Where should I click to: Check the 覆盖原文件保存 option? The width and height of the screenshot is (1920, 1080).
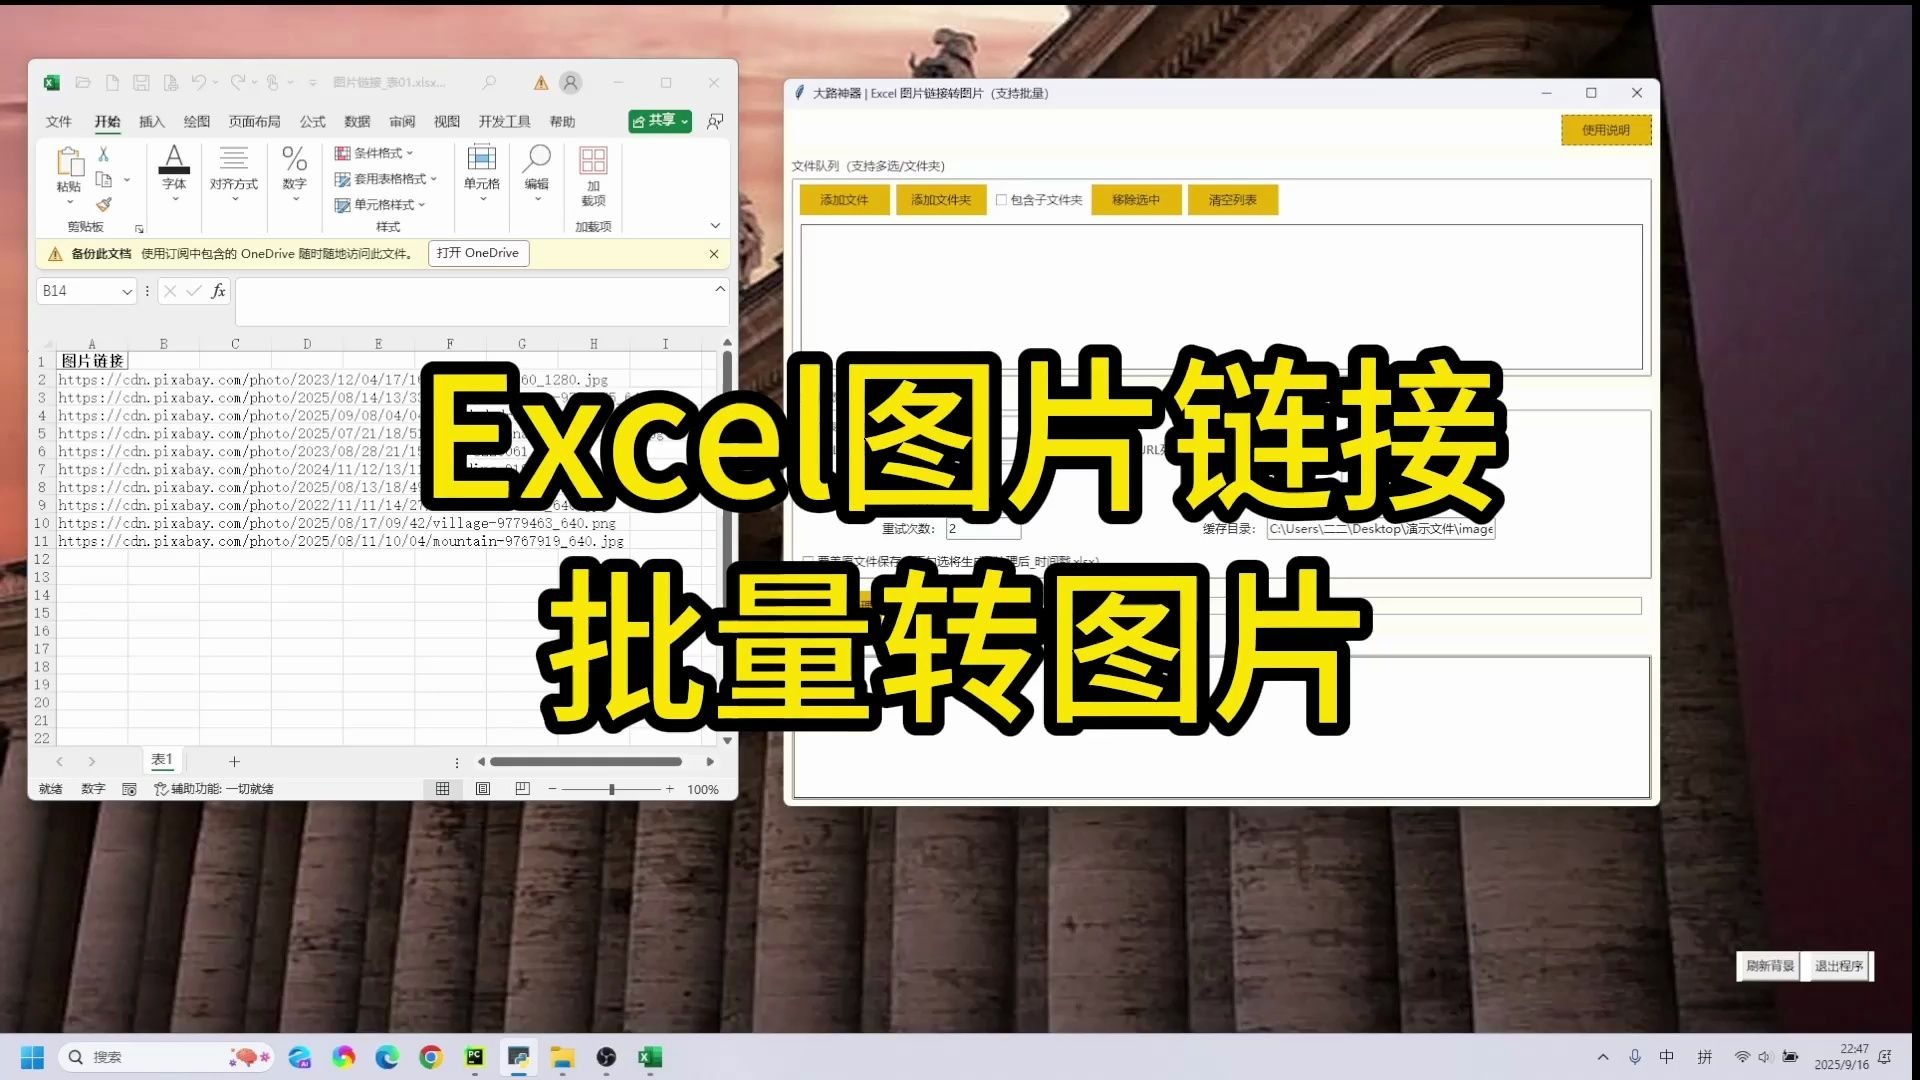[808, 561]
